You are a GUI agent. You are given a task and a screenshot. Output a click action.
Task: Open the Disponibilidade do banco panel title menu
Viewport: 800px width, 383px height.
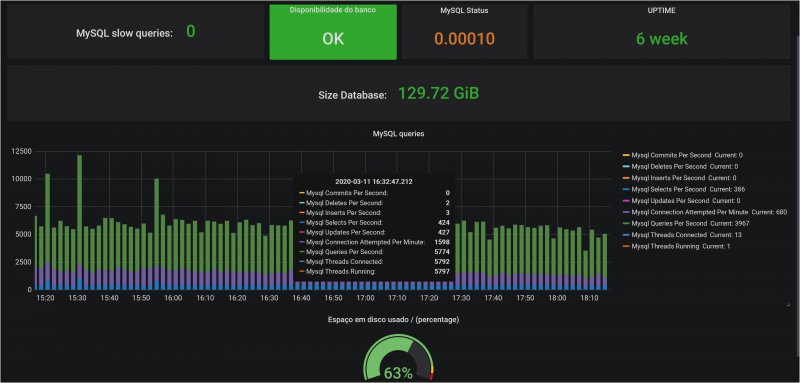click(333, 10)
